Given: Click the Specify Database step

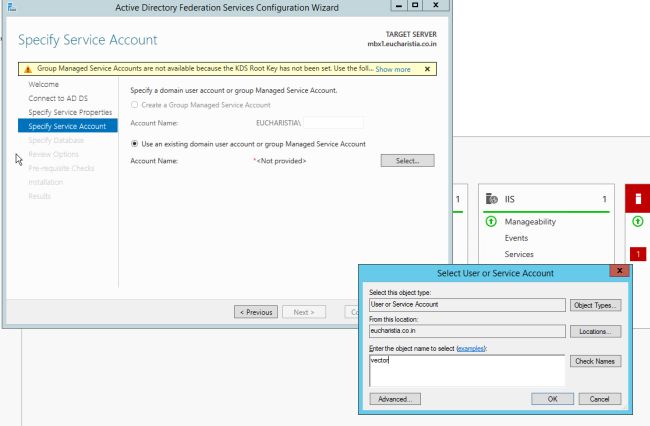Looking at the screenshot, I should click(x=56, y=140).
